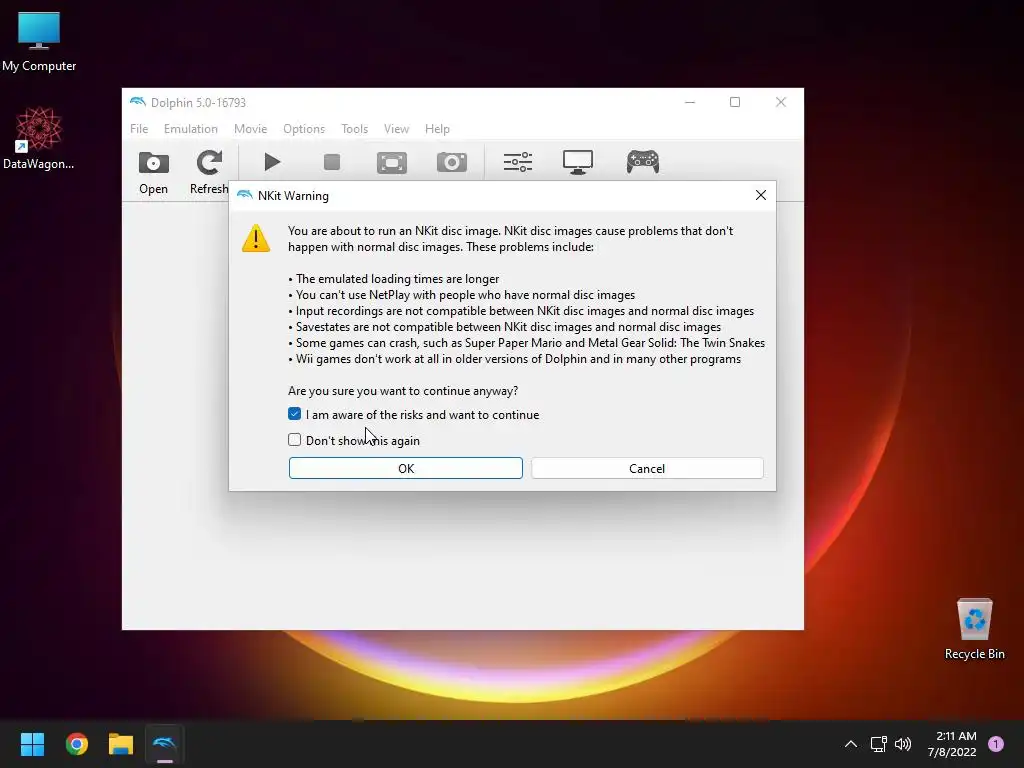Open the notification badge in the tray

coord(996,744)
